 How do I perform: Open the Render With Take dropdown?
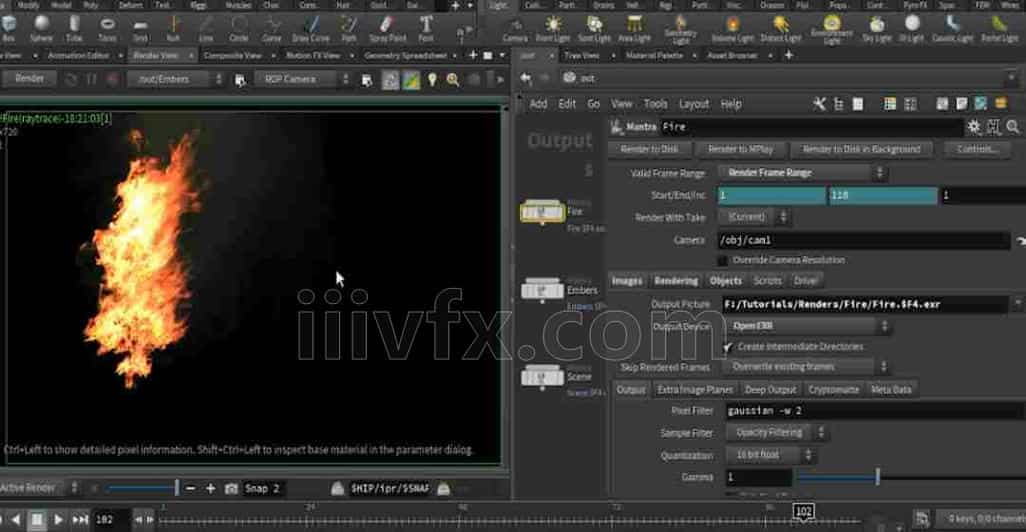[754, 217]
